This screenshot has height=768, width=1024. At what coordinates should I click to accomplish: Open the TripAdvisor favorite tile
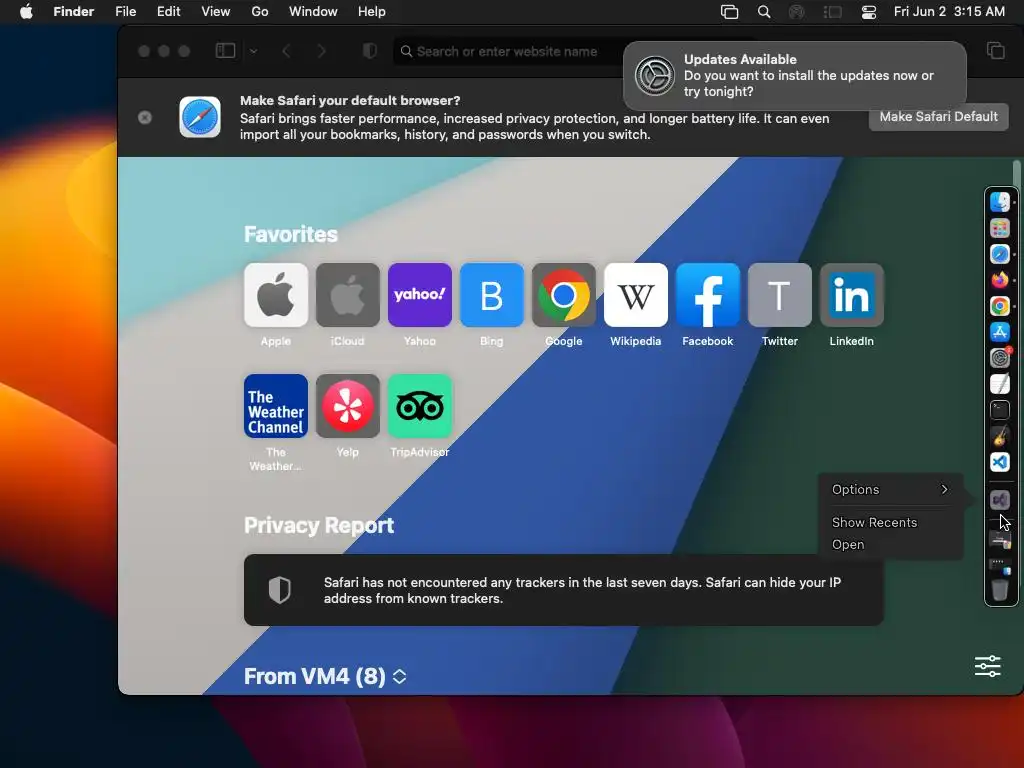(x=419, y=406)
